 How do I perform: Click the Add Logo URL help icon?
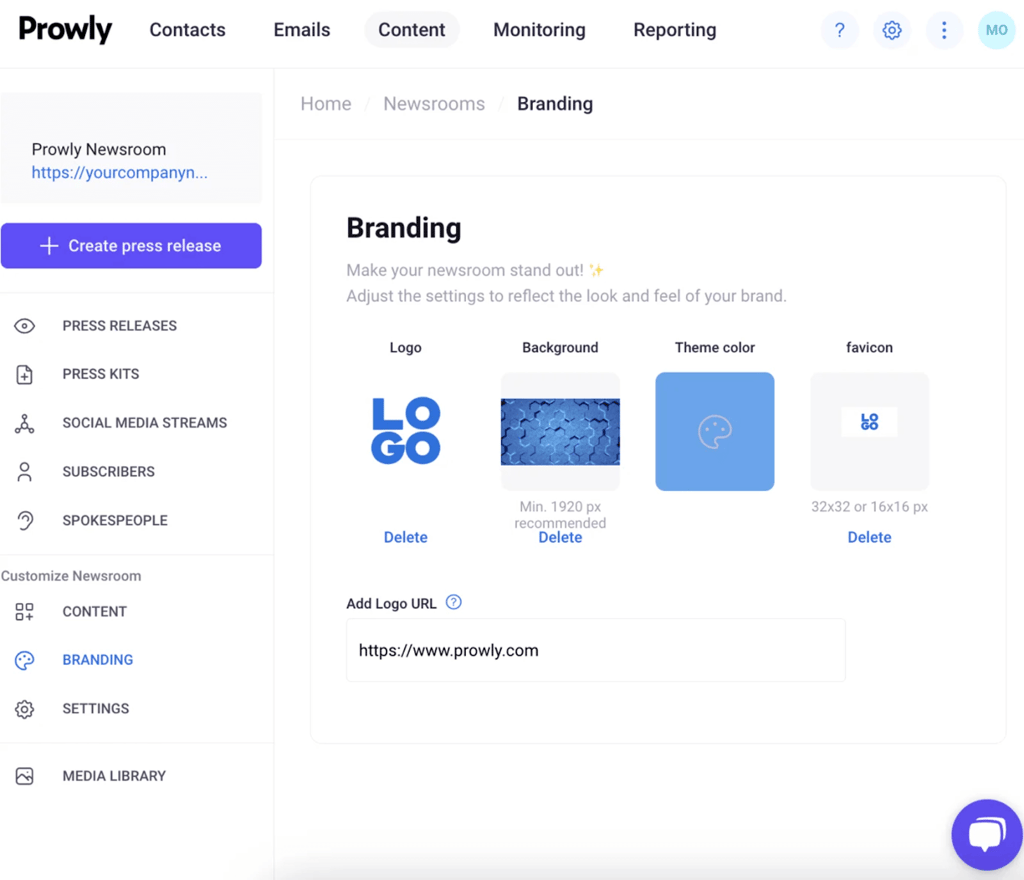click(x=453, y=602)
